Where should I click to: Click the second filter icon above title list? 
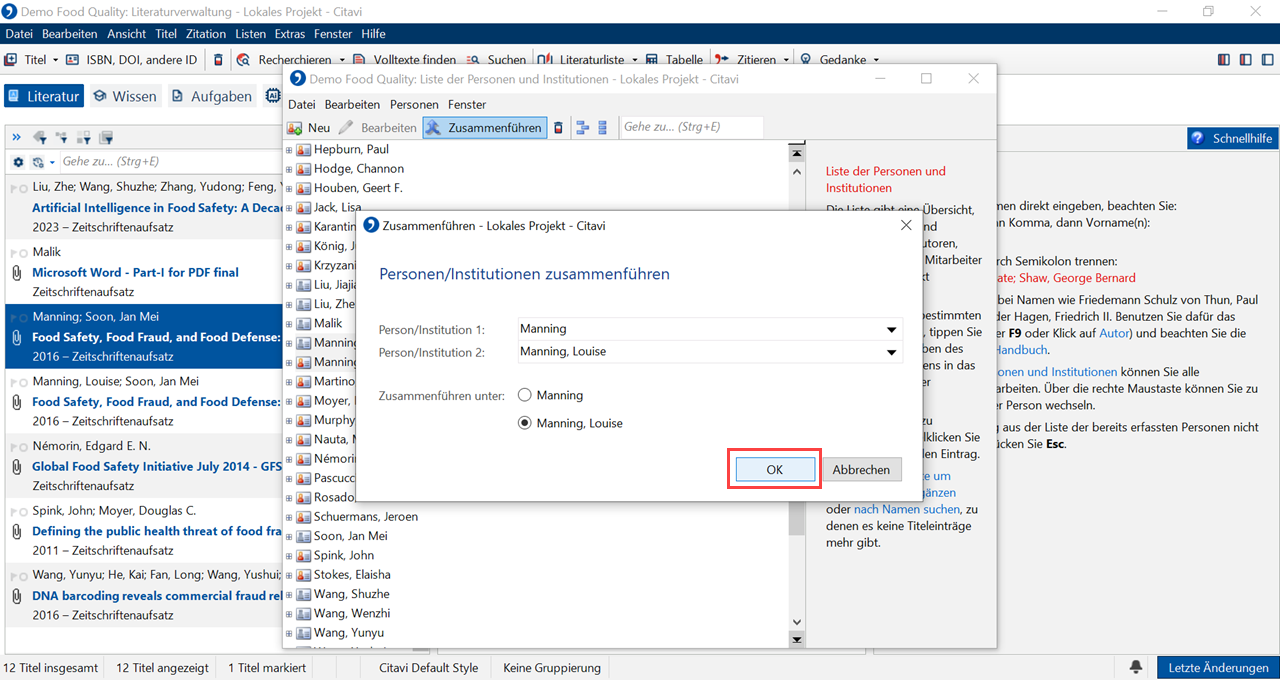click(x=62, y=137)
